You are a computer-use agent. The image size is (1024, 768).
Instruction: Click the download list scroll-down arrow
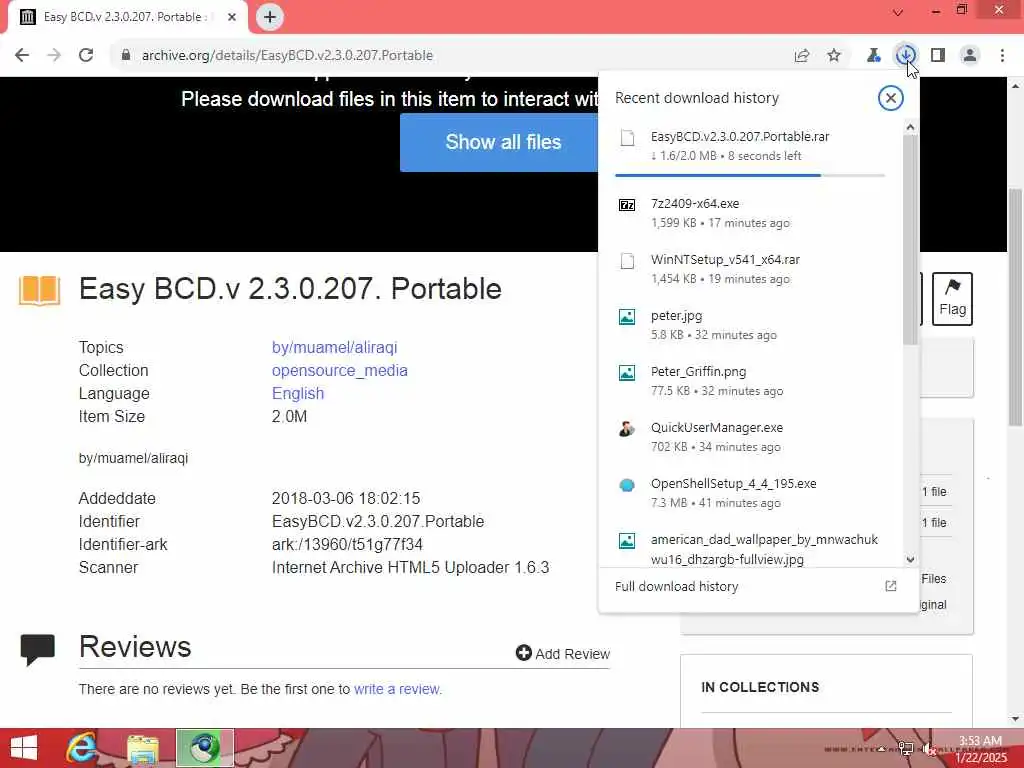pyautogui.click(x=910, y=560)
